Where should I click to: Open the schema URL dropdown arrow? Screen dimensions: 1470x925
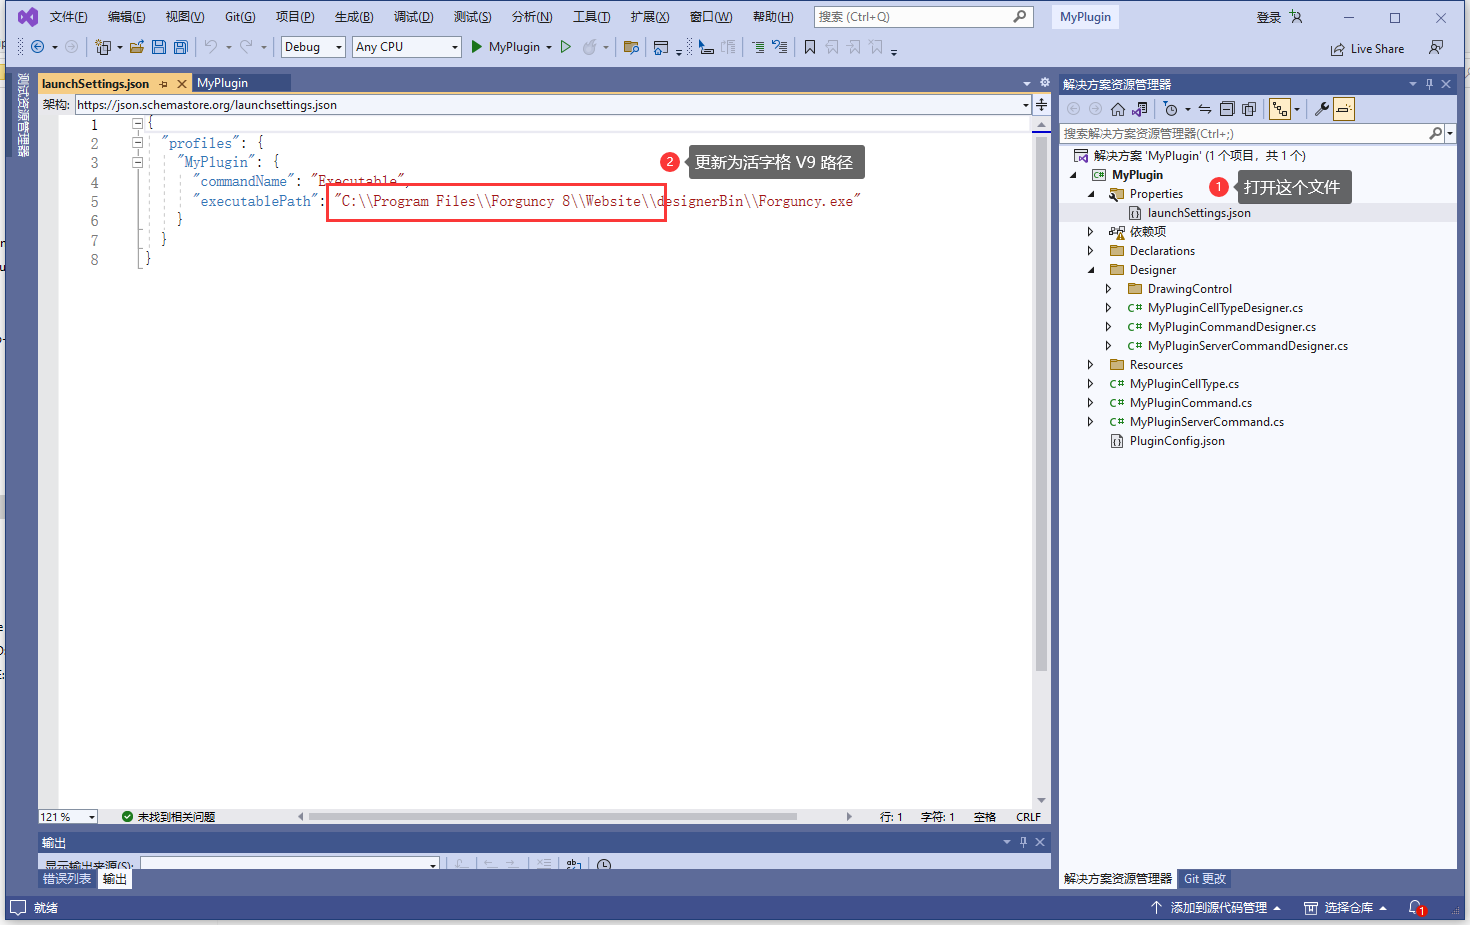[x=1025, y=105]
